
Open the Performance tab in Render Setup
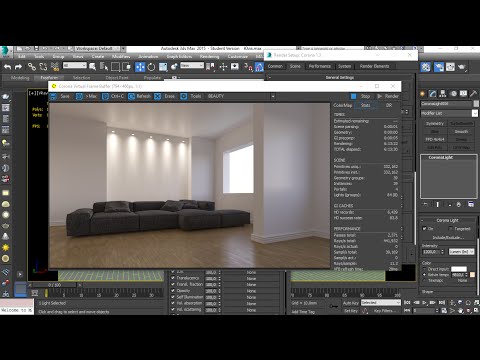click(319, 66)
